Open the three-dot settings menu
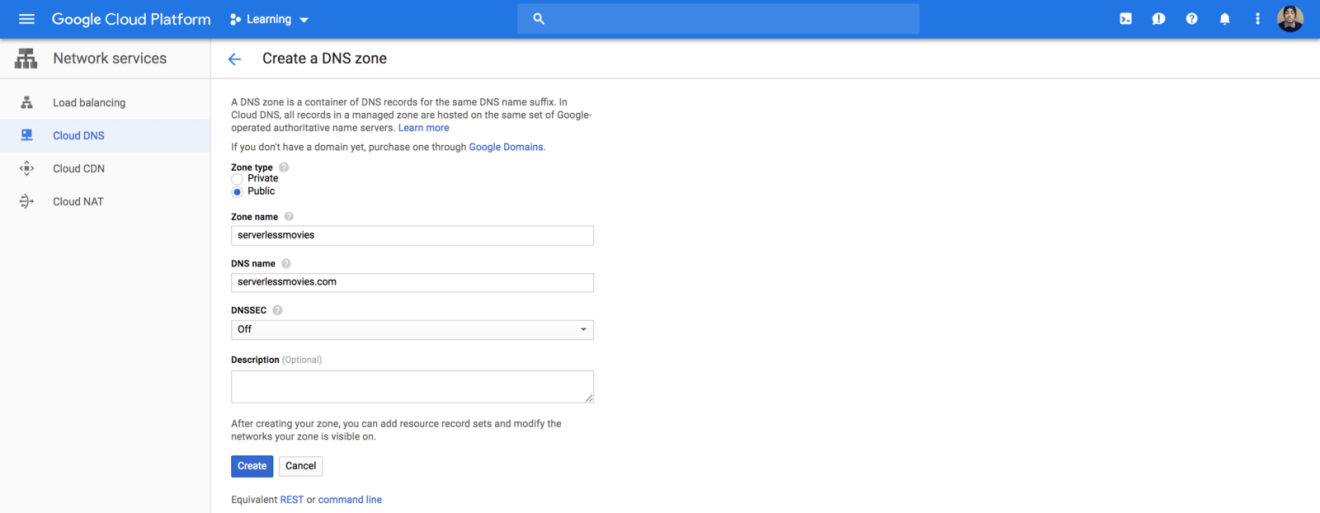Viewport: 1320px width, 513px height. coord(1257,19)
